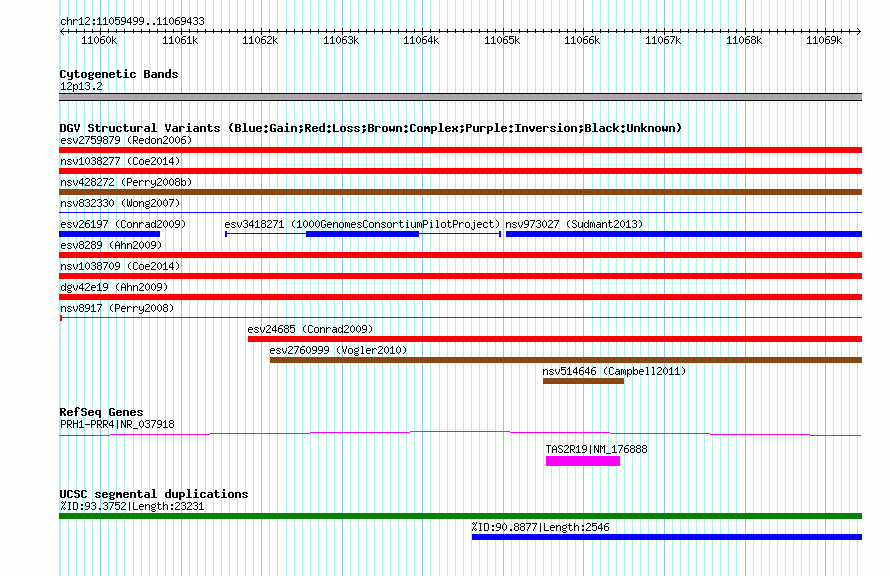Open the UCSC segmental duplications track title
This screenshot has width=890, height=576.
tap(154, 494)
